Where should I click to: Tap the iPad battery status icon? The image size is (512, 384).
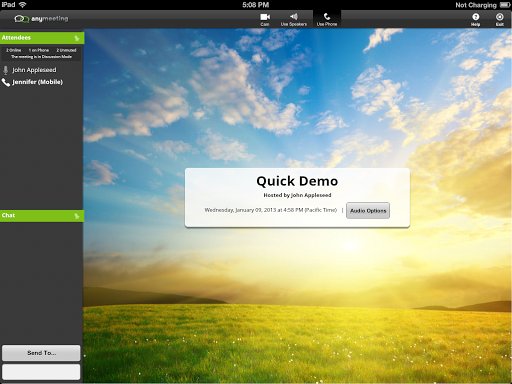[505, 5]
